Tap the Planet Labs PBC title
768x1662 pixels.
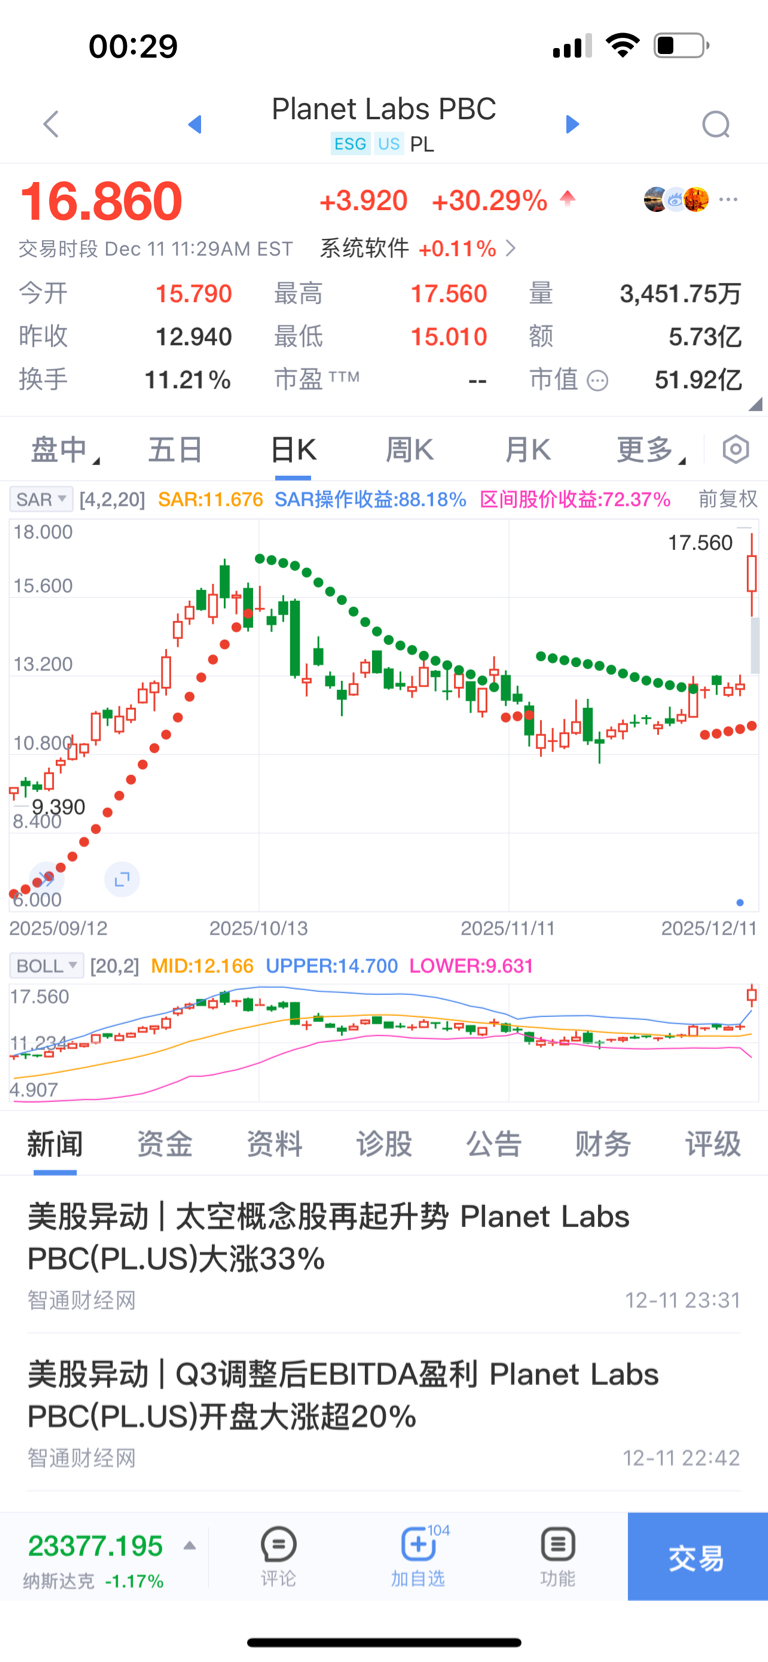(384, 109)
